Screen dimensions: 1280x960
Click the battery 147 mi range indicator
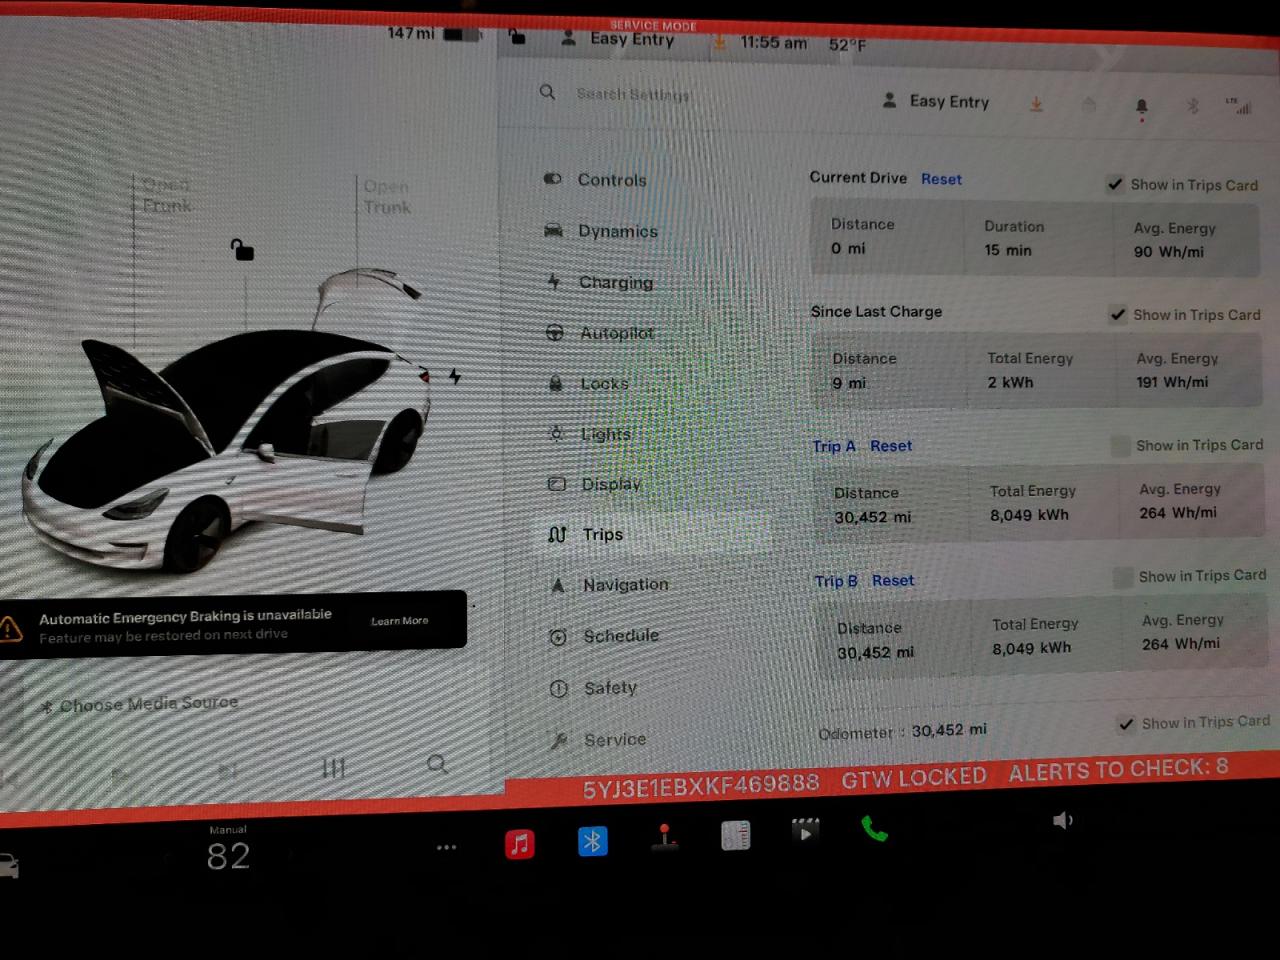434,33
